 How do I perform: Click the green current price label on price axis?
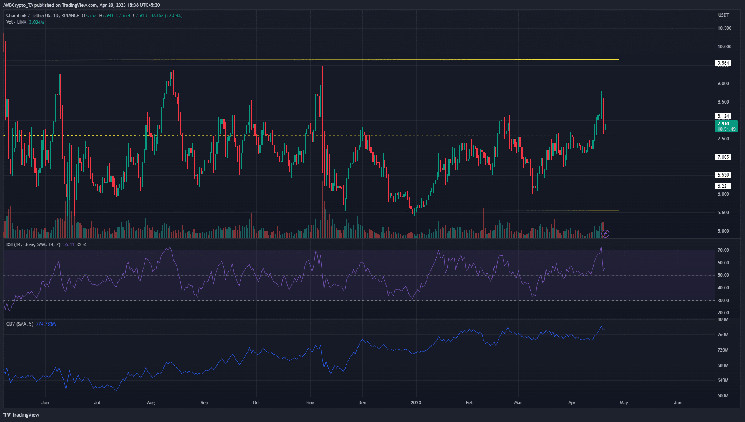coord(721,126)
